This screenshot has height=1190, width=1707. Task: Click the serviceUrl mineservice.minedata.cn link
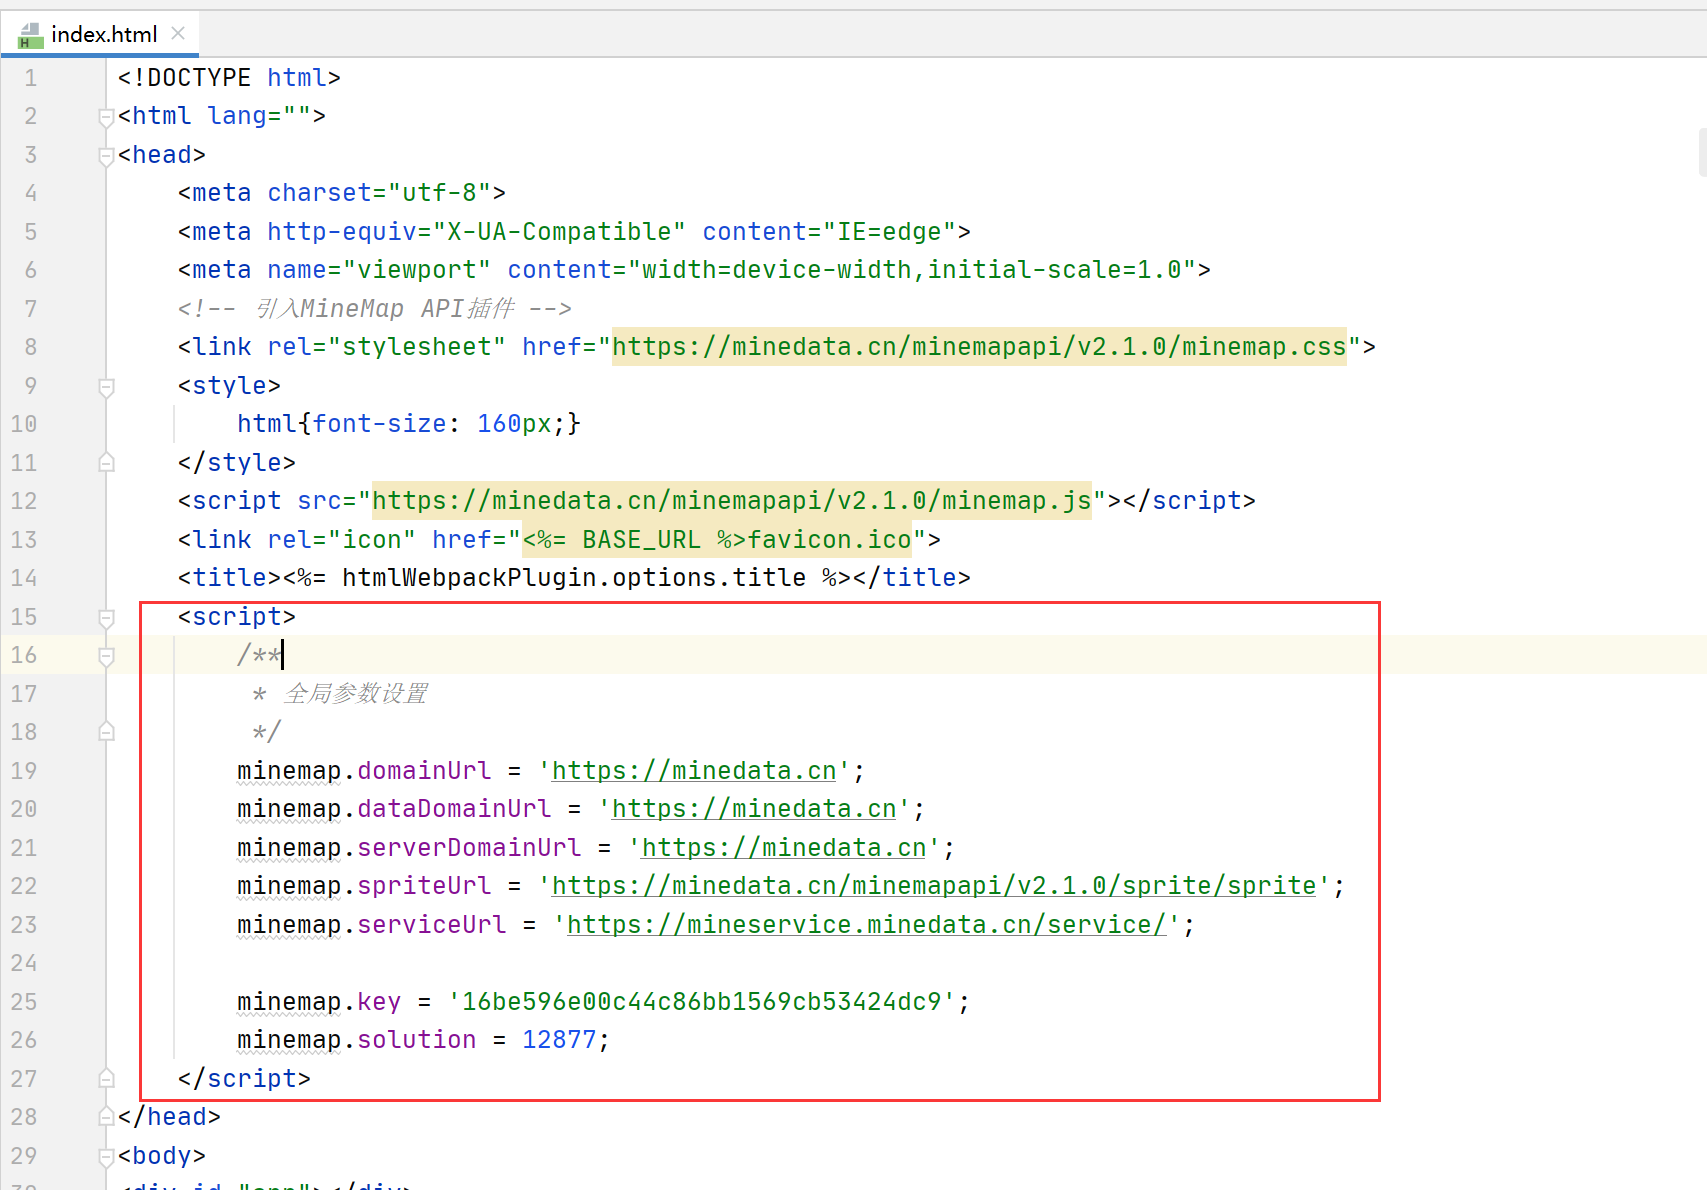tap(868, 924)
